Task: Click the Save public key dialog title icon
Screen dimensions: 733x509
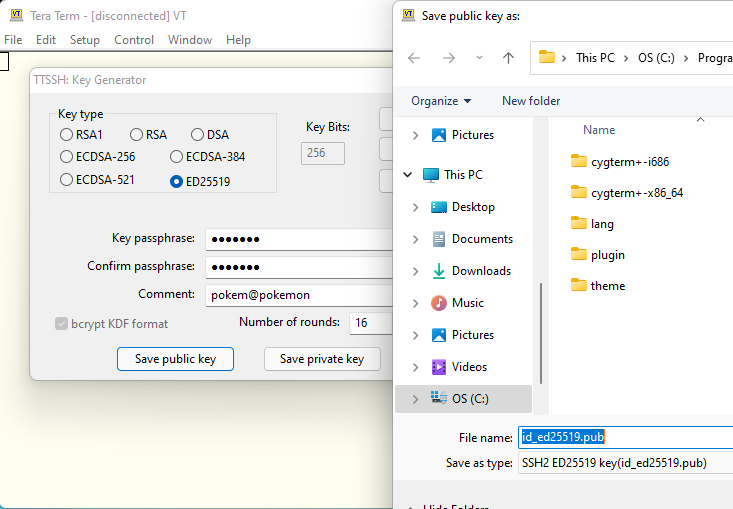Action: [408, 15]
